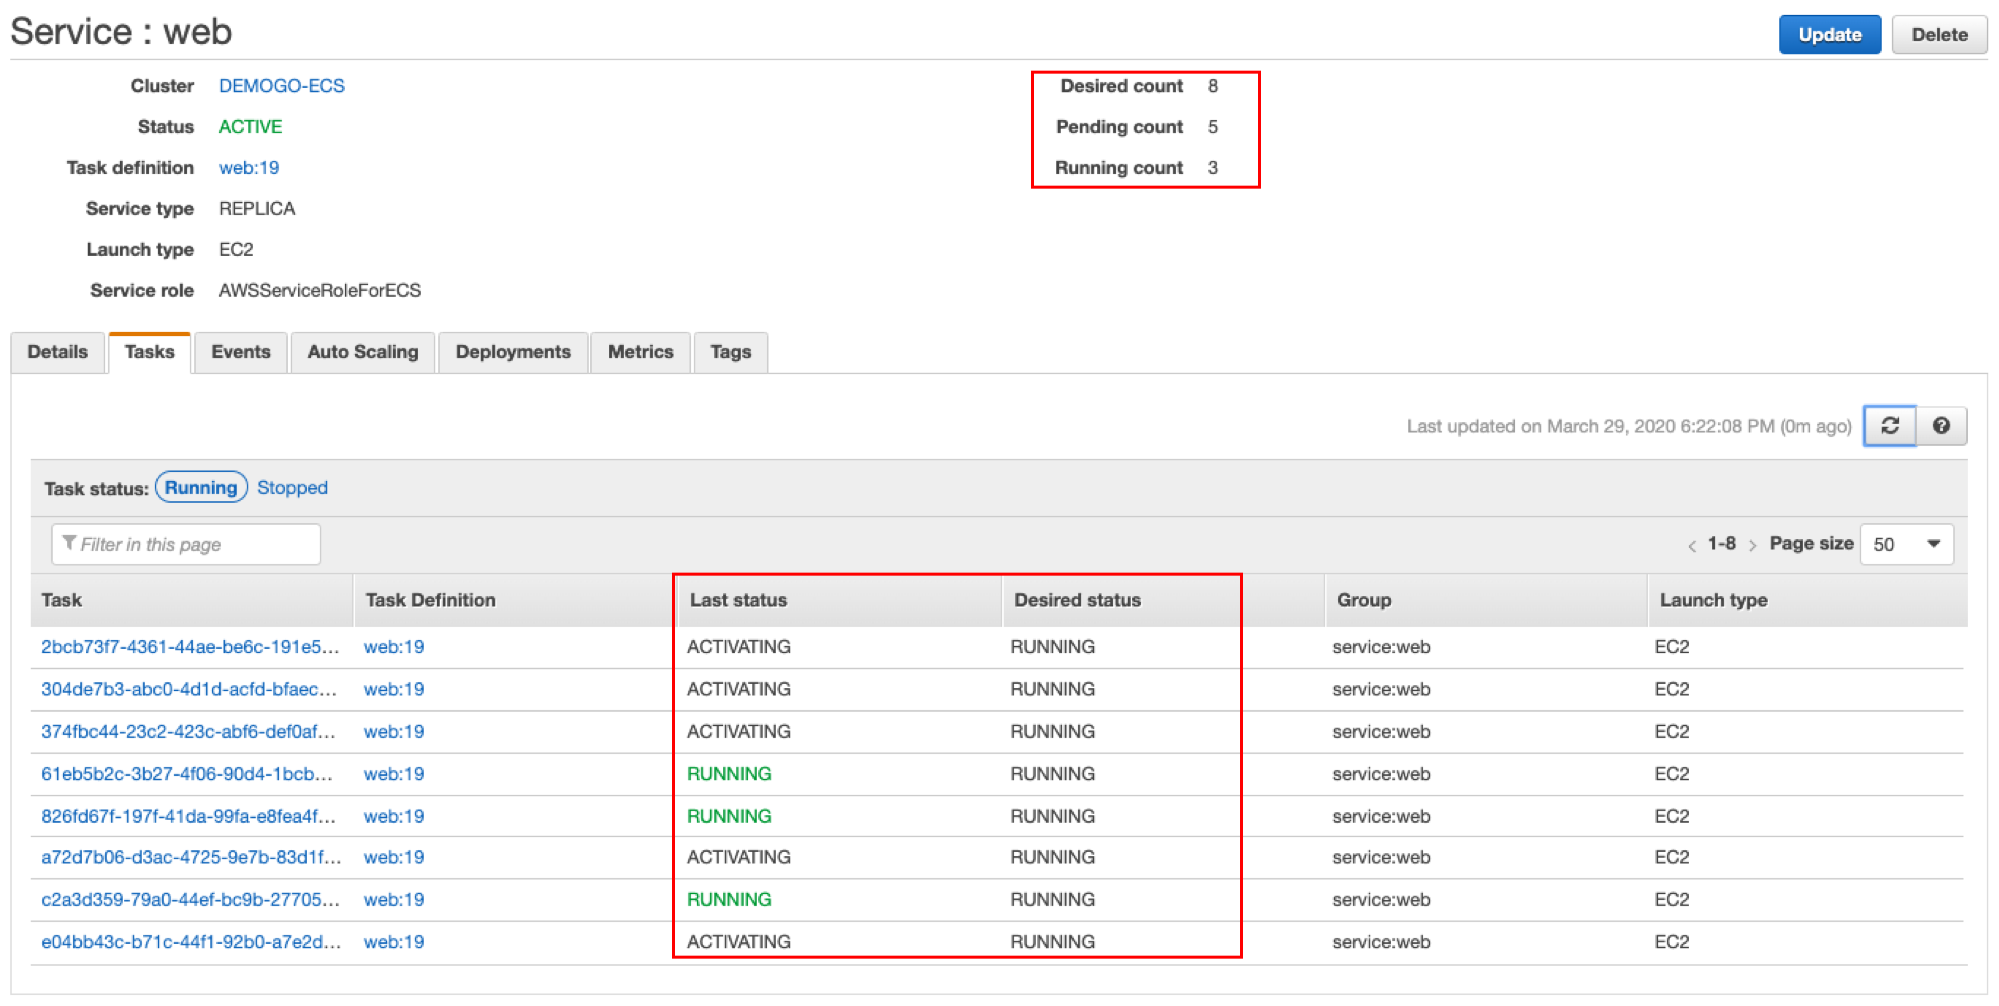The width and height of the screenshot is (1999, 1006).
Task: Select the AWSServiceRoleForECS service role text
Action: (x=320, y=291)
